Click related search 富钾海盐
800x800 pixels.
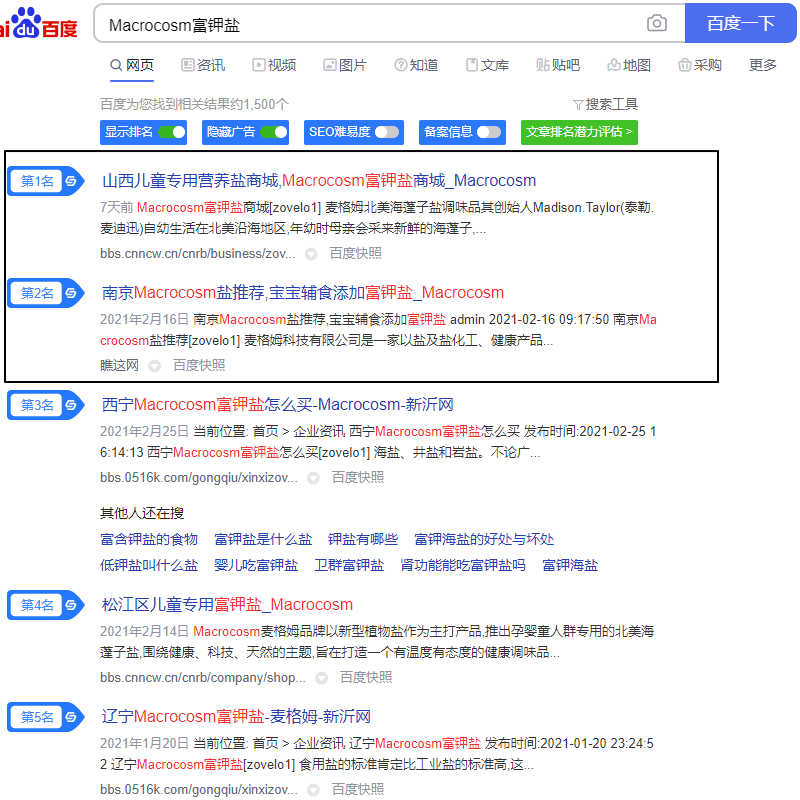(570, 566)
